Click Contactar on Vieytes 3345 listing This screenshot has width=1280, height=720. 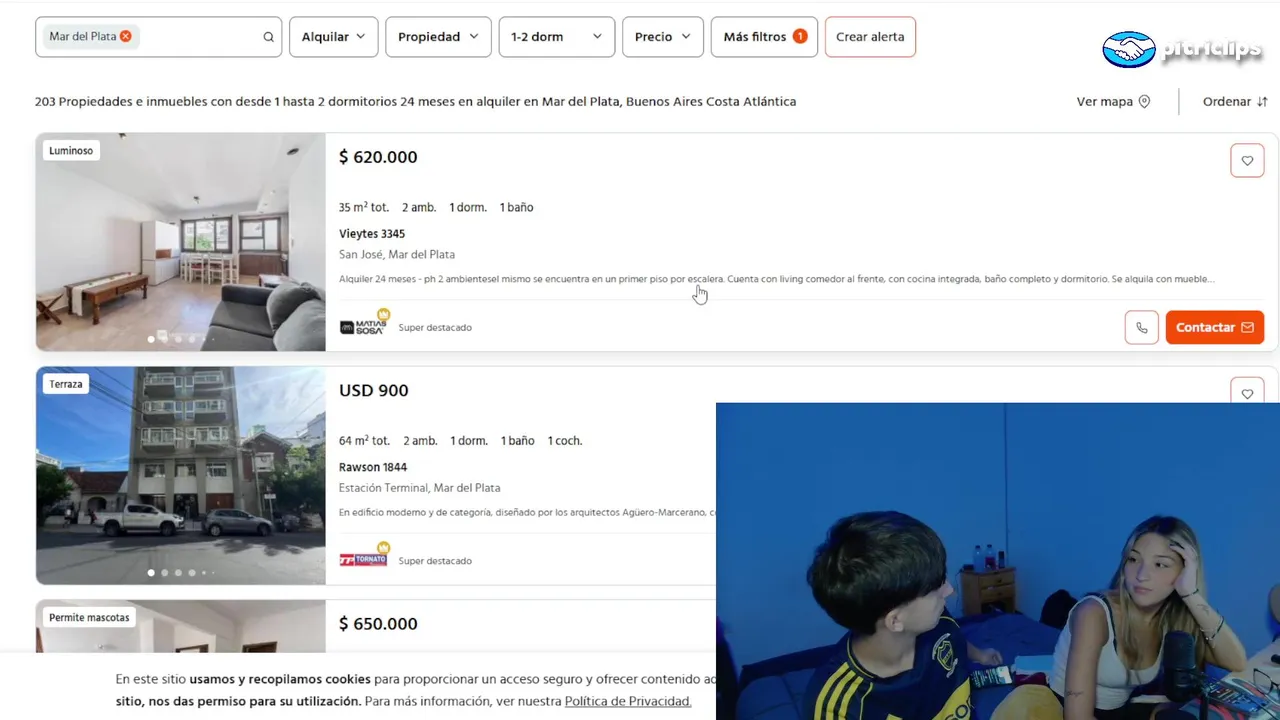click(x=1215, y=327)
